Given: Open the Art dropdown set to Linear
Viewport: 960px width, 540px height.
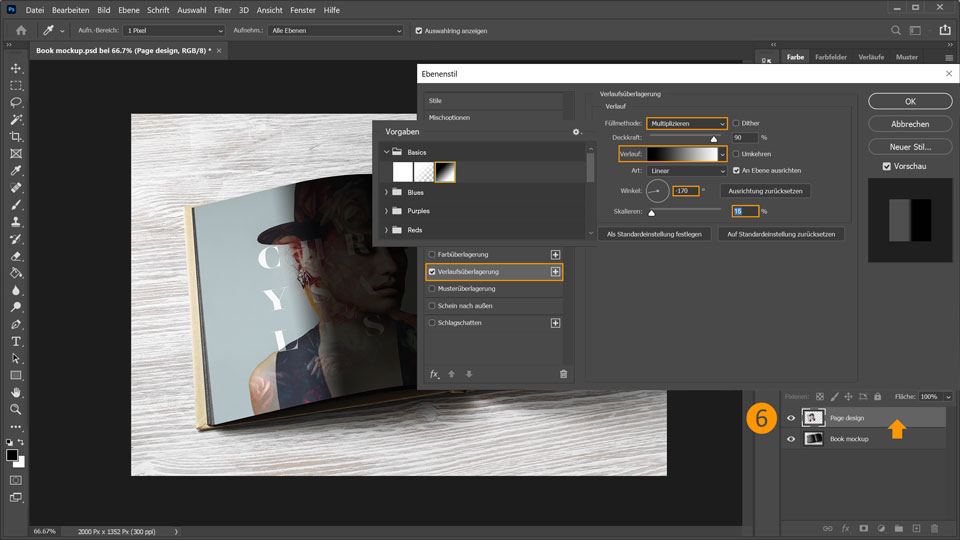Looking at the screenshot, I should [x=686, y=171].
